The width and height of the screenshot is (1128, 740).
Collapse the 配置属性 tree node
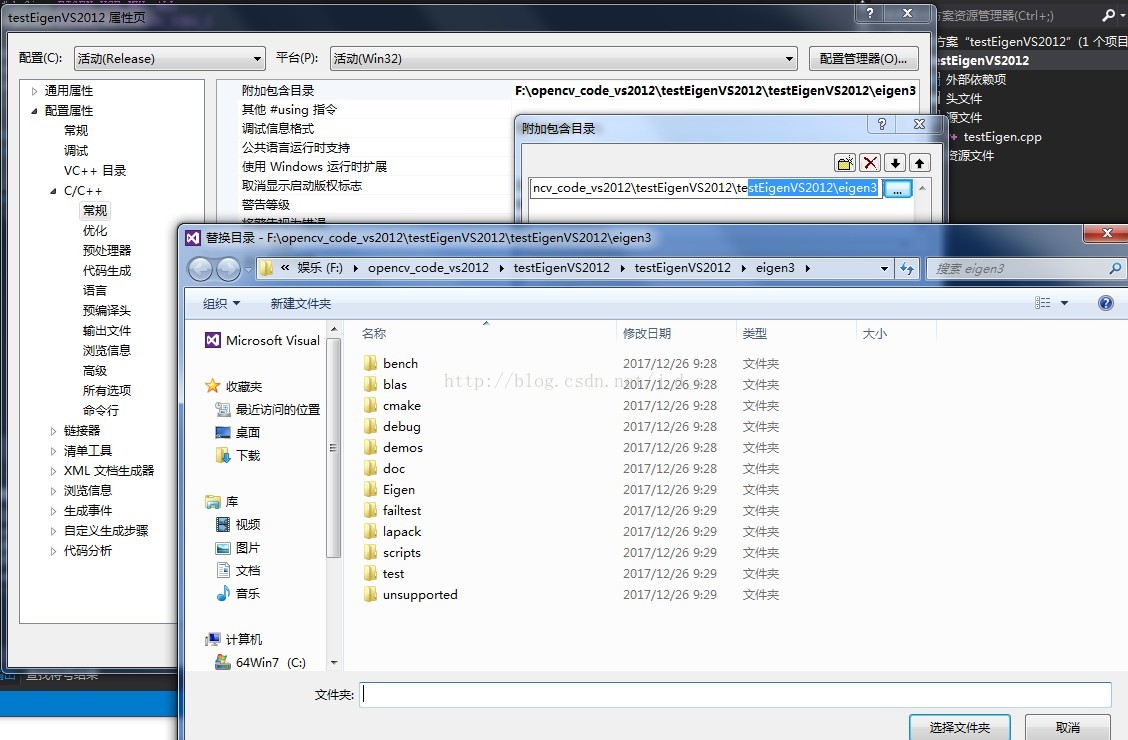click(35, 111)
